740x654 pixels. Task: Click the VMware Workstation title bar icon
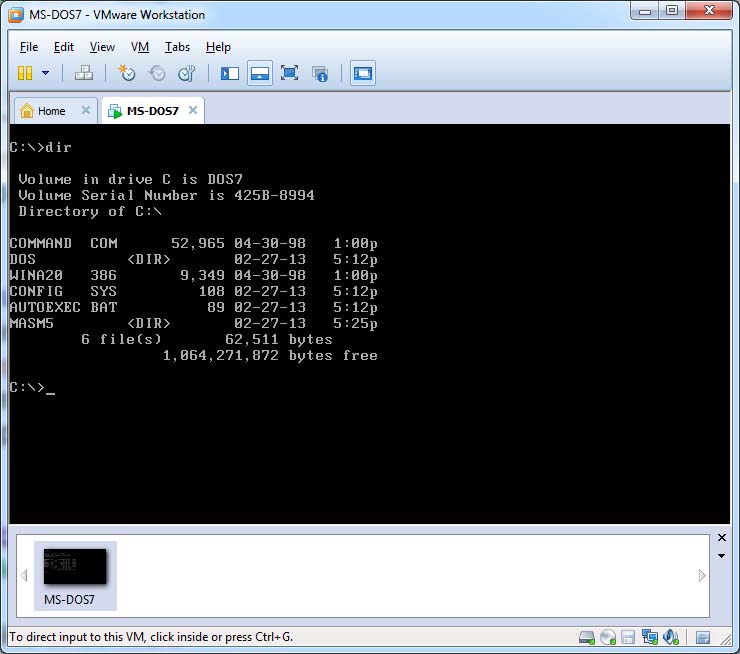pos(16,15)
